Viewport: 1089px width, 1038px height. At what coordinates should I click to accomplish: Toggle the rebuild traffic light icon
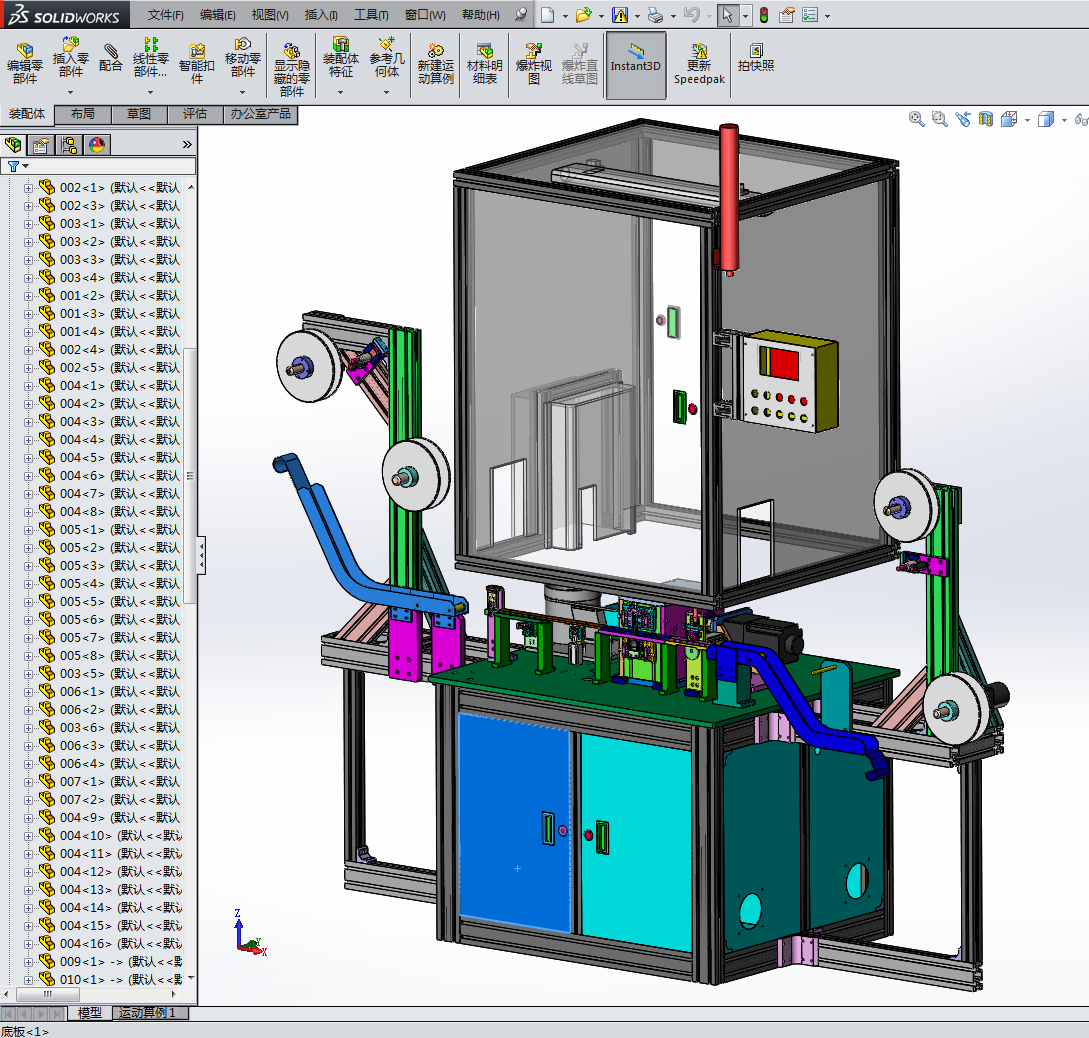(x=763, y=15)
